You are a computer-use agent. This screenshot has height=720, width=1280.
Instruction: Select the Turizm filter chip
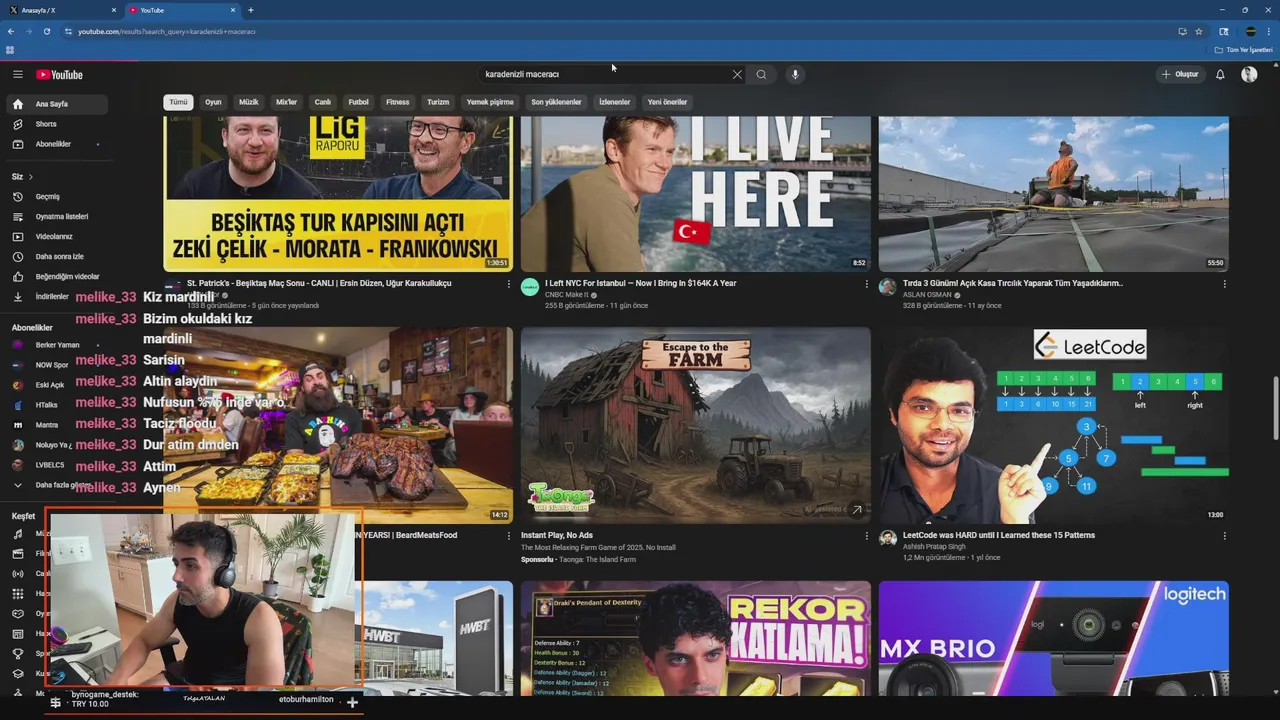(438, 102)
